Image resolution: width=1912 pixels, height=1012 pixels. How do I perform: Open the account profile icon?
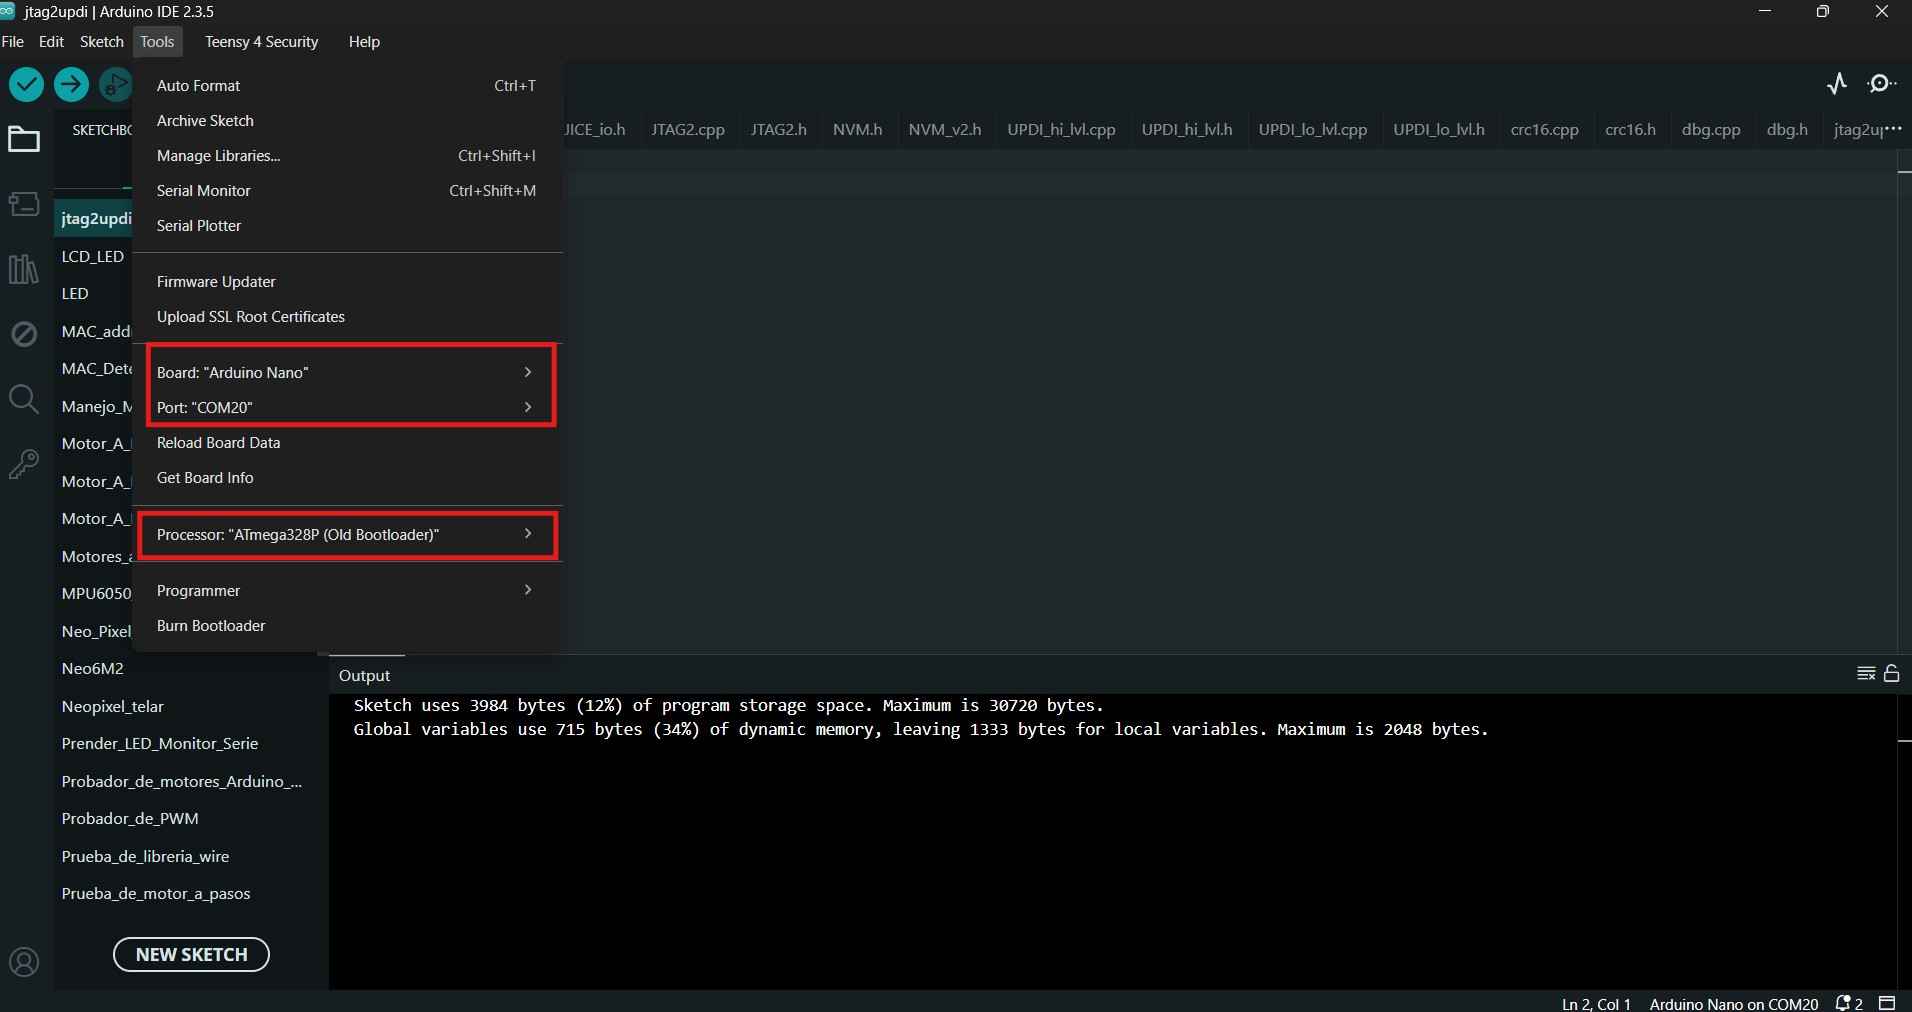[x=24, y=962]
